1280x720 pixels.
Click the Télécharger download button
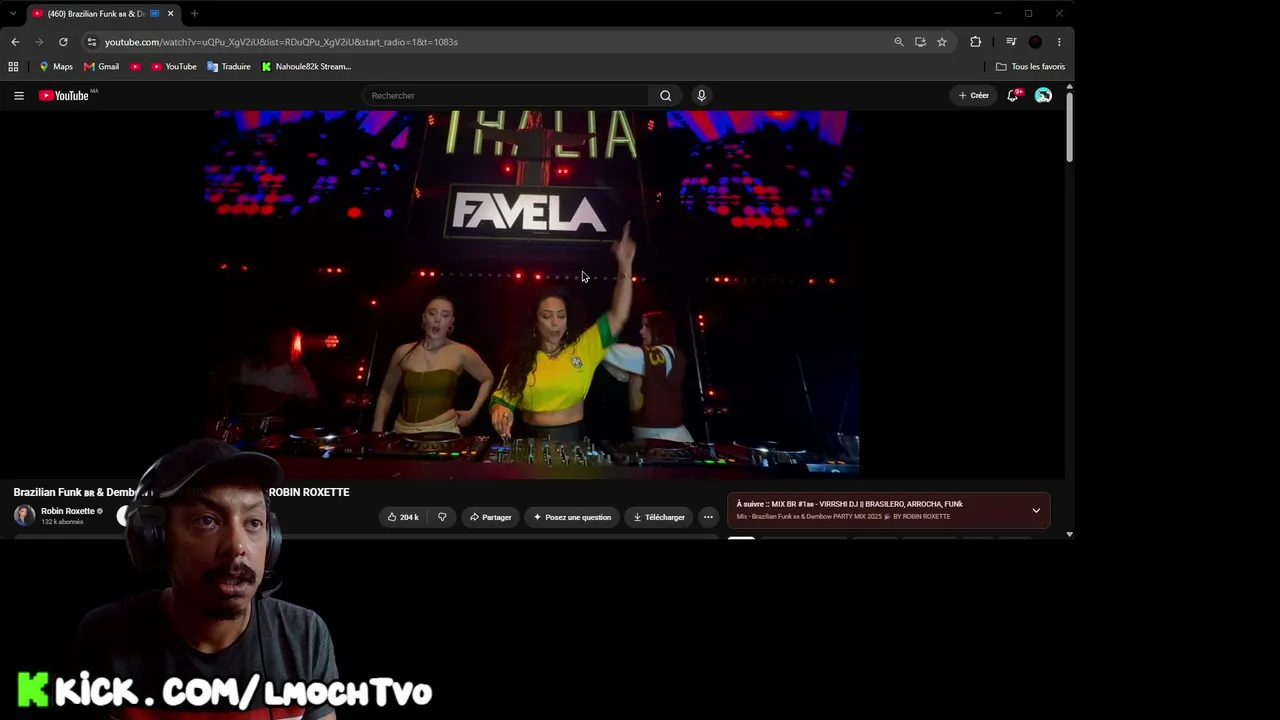click(659, 517)
